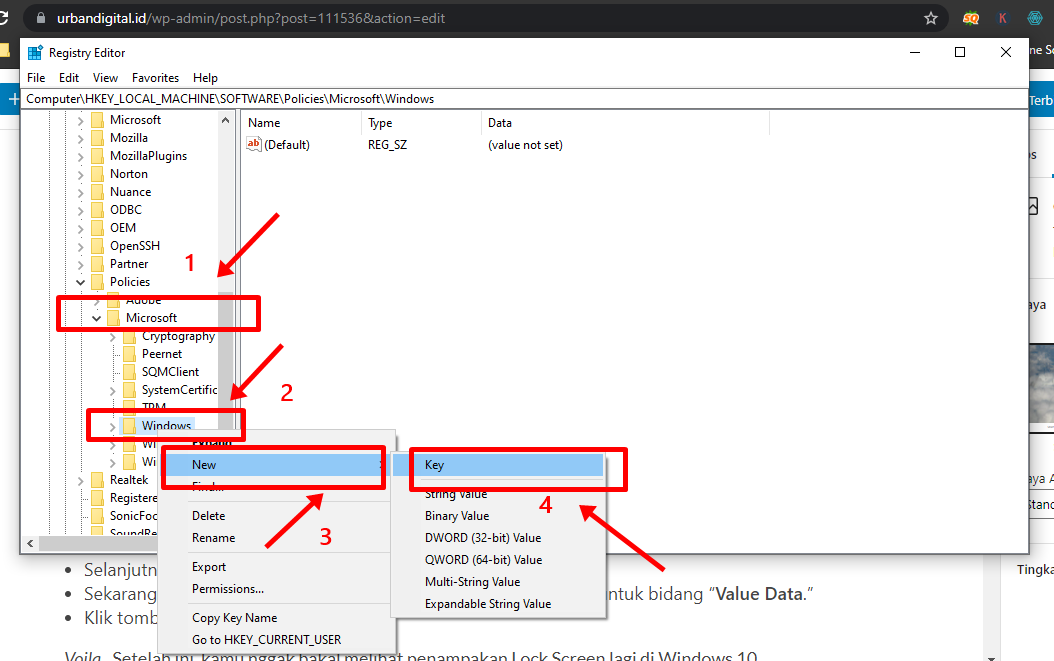Open the Favorites menu in Registry Editor

[x=155, y=78]
